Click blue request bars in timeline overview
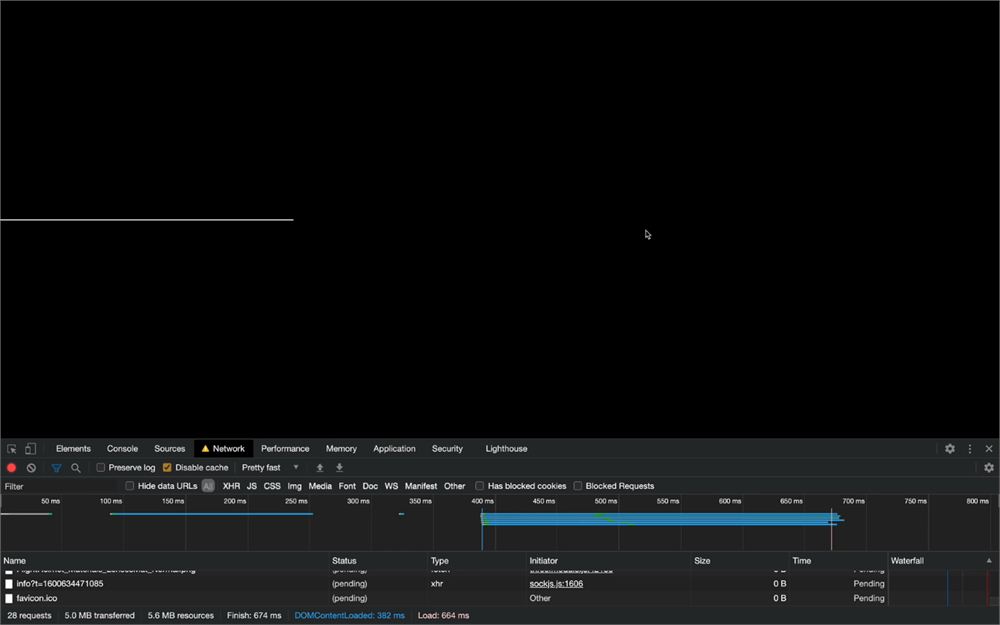Image resolution: width=1000 pixels, height=625 pixels. (661, 519)
